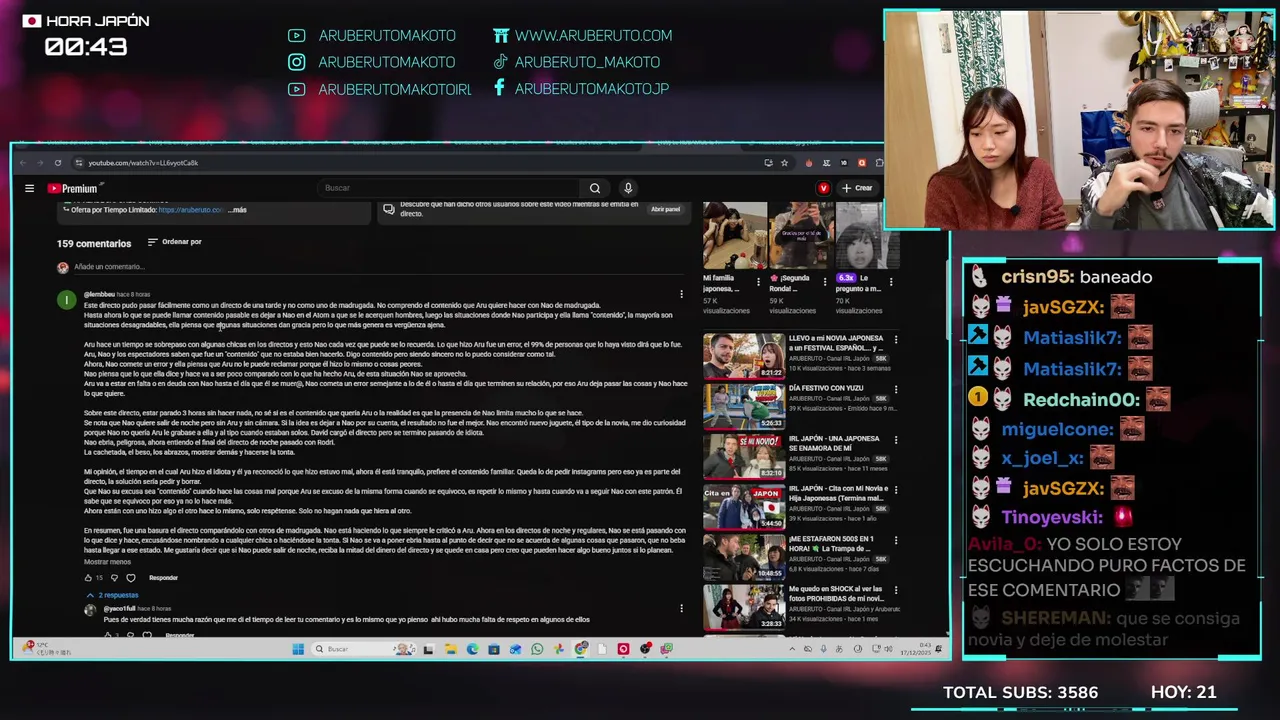This screenshot has height=720, width=1280.
Task: Open the aruberuto.com link in description
Action: (190, 210)
